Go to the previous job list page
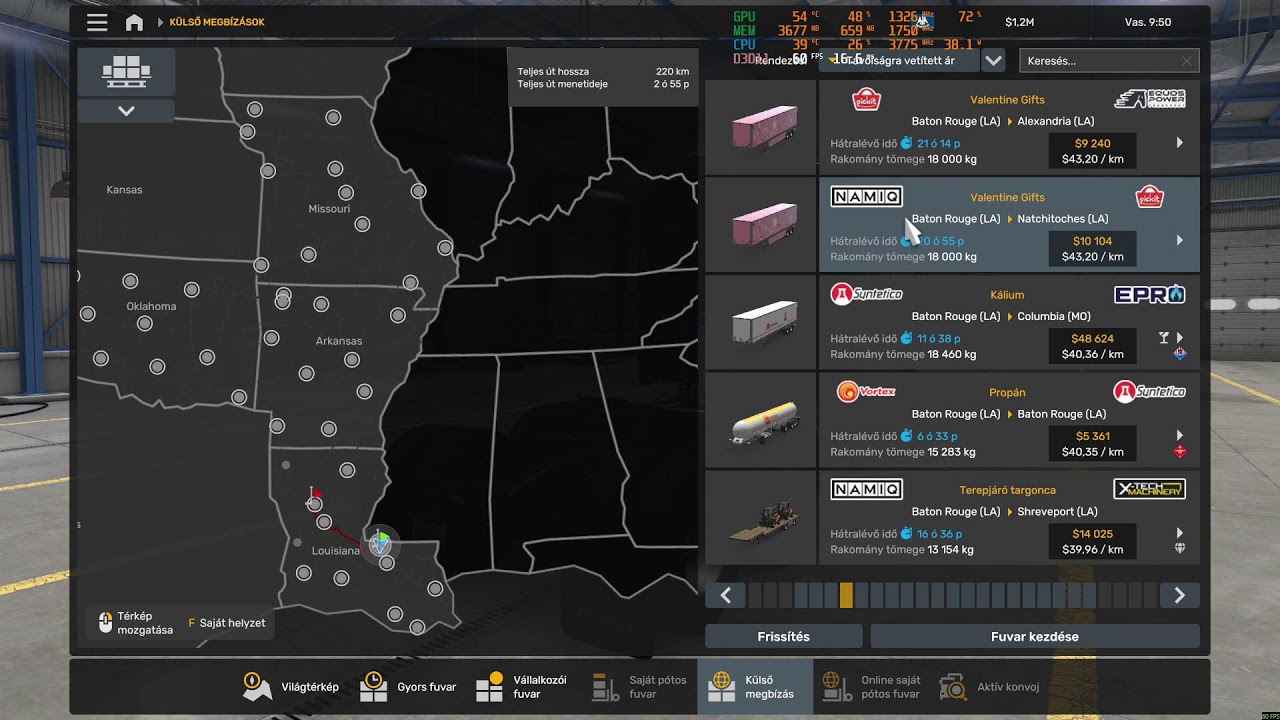This screenshot has height=720, width=1280. [x=726, y=595]
